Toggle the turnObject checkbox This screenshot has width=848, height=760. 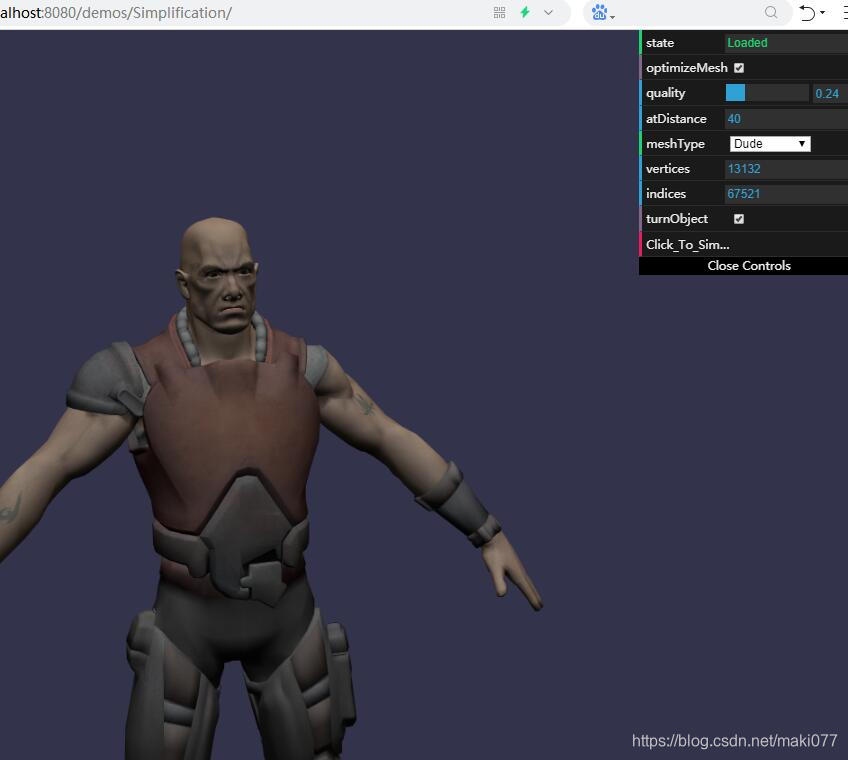pyautogui.click(x=739, y=219)
